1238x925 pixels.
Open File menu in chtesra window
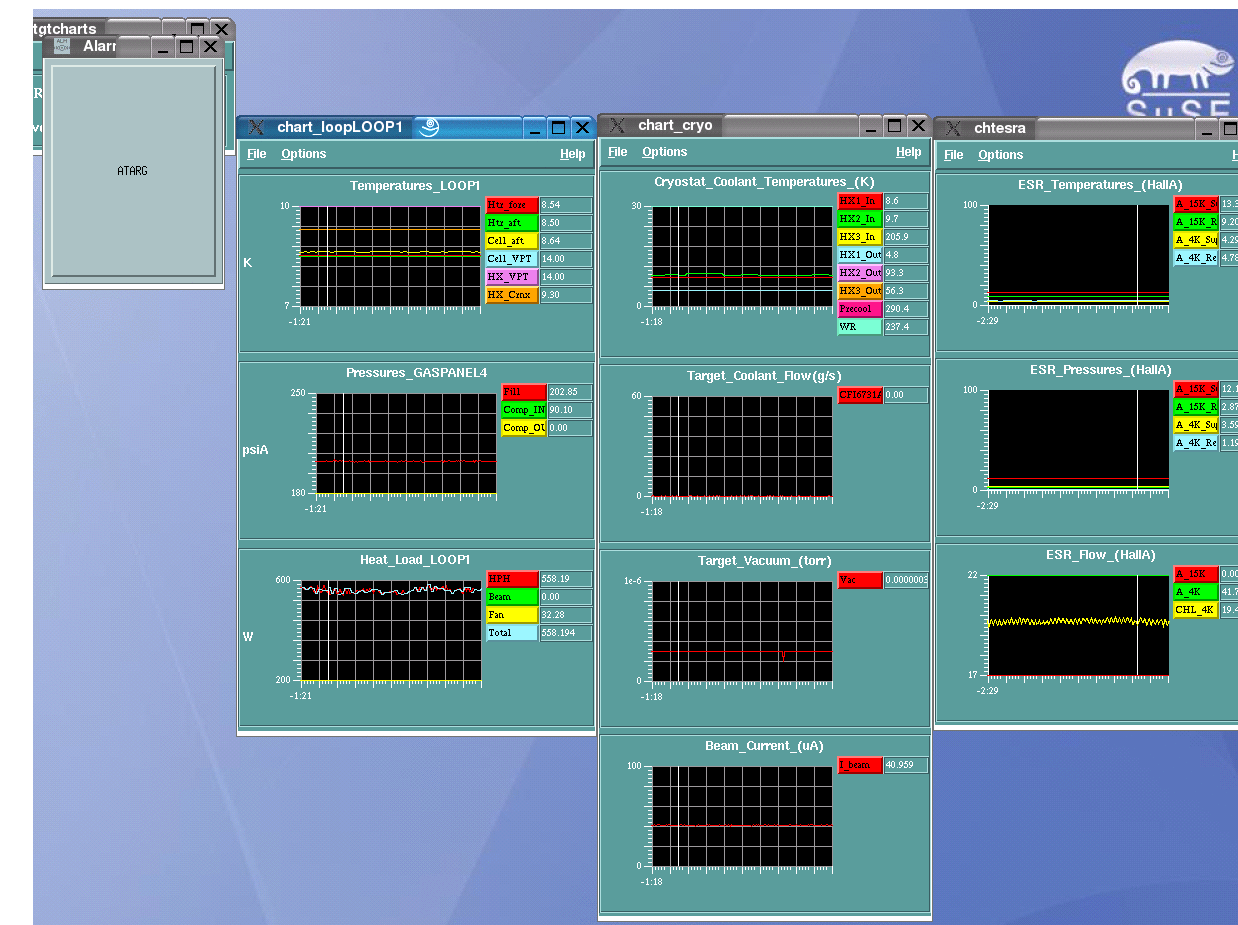954,155
